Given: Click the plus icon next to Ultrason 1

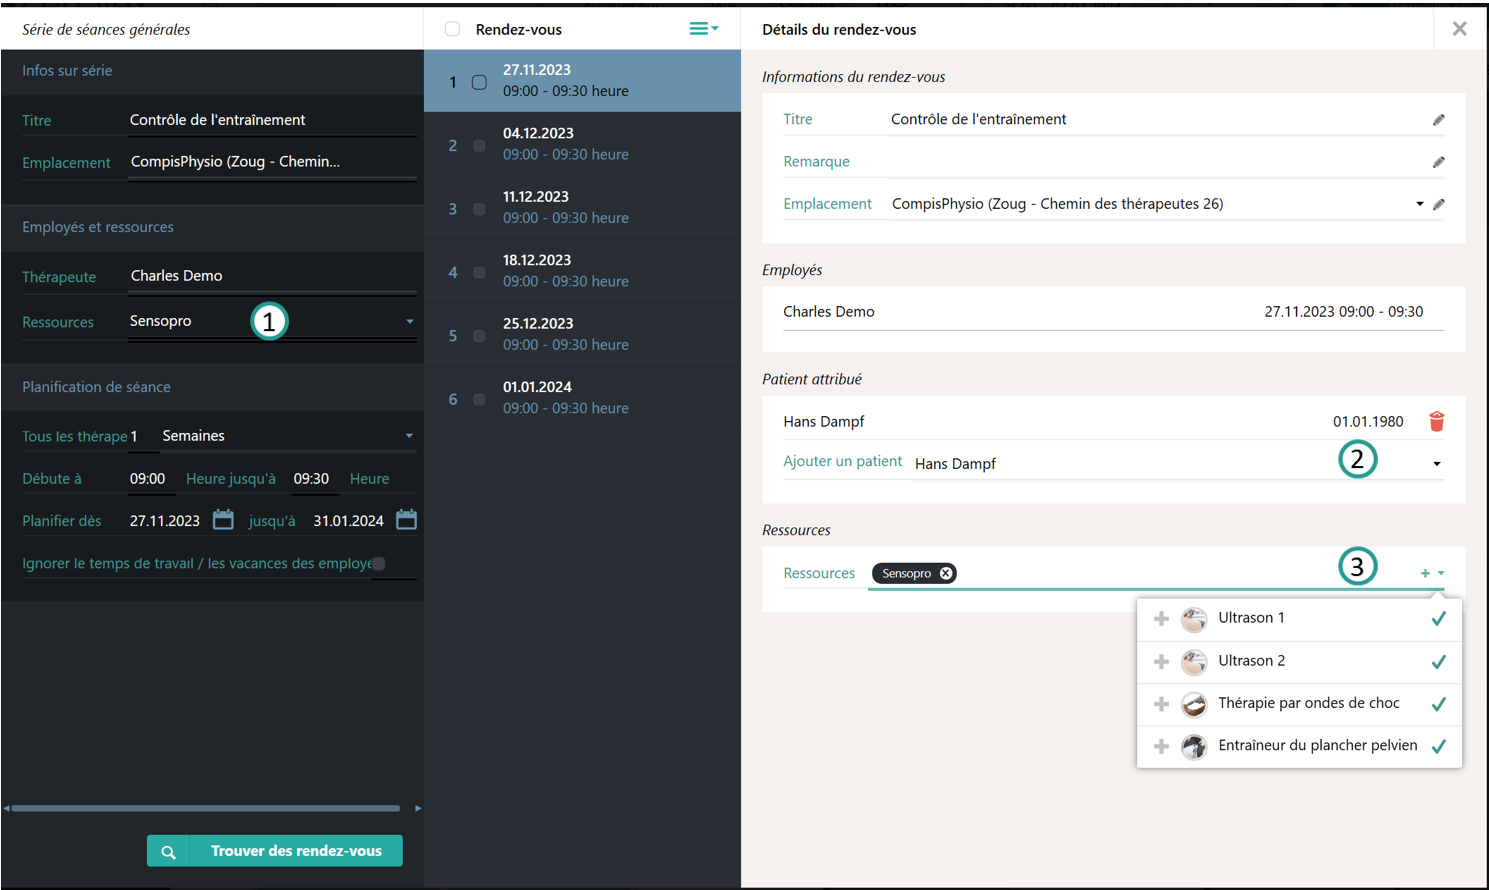Looking at the screenshot, I should [1161, 619].
